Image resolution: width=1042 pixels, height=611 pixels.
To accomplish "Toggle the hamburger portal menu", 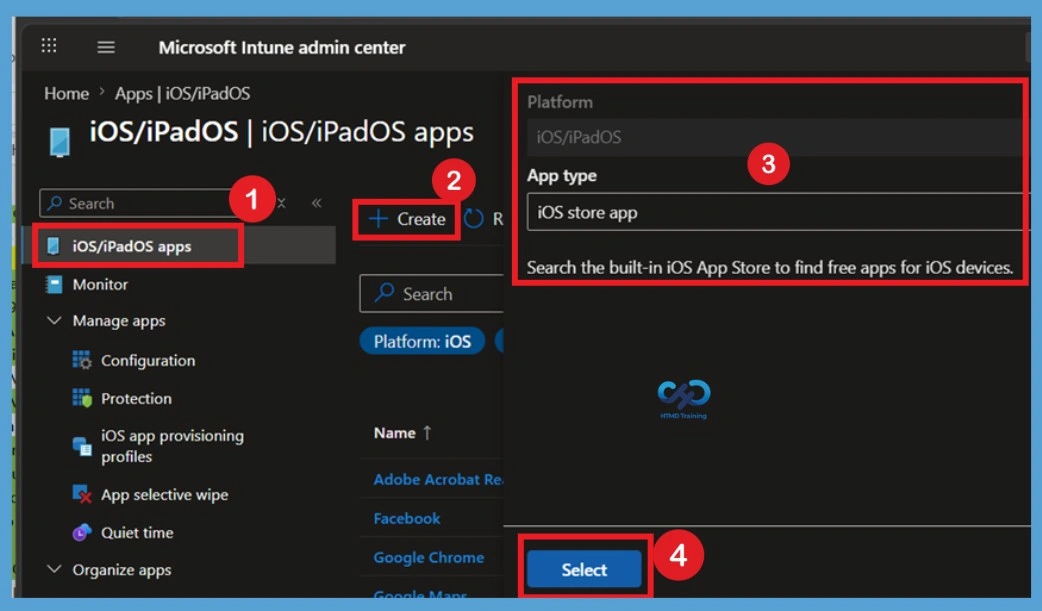I will click(106, 47).
